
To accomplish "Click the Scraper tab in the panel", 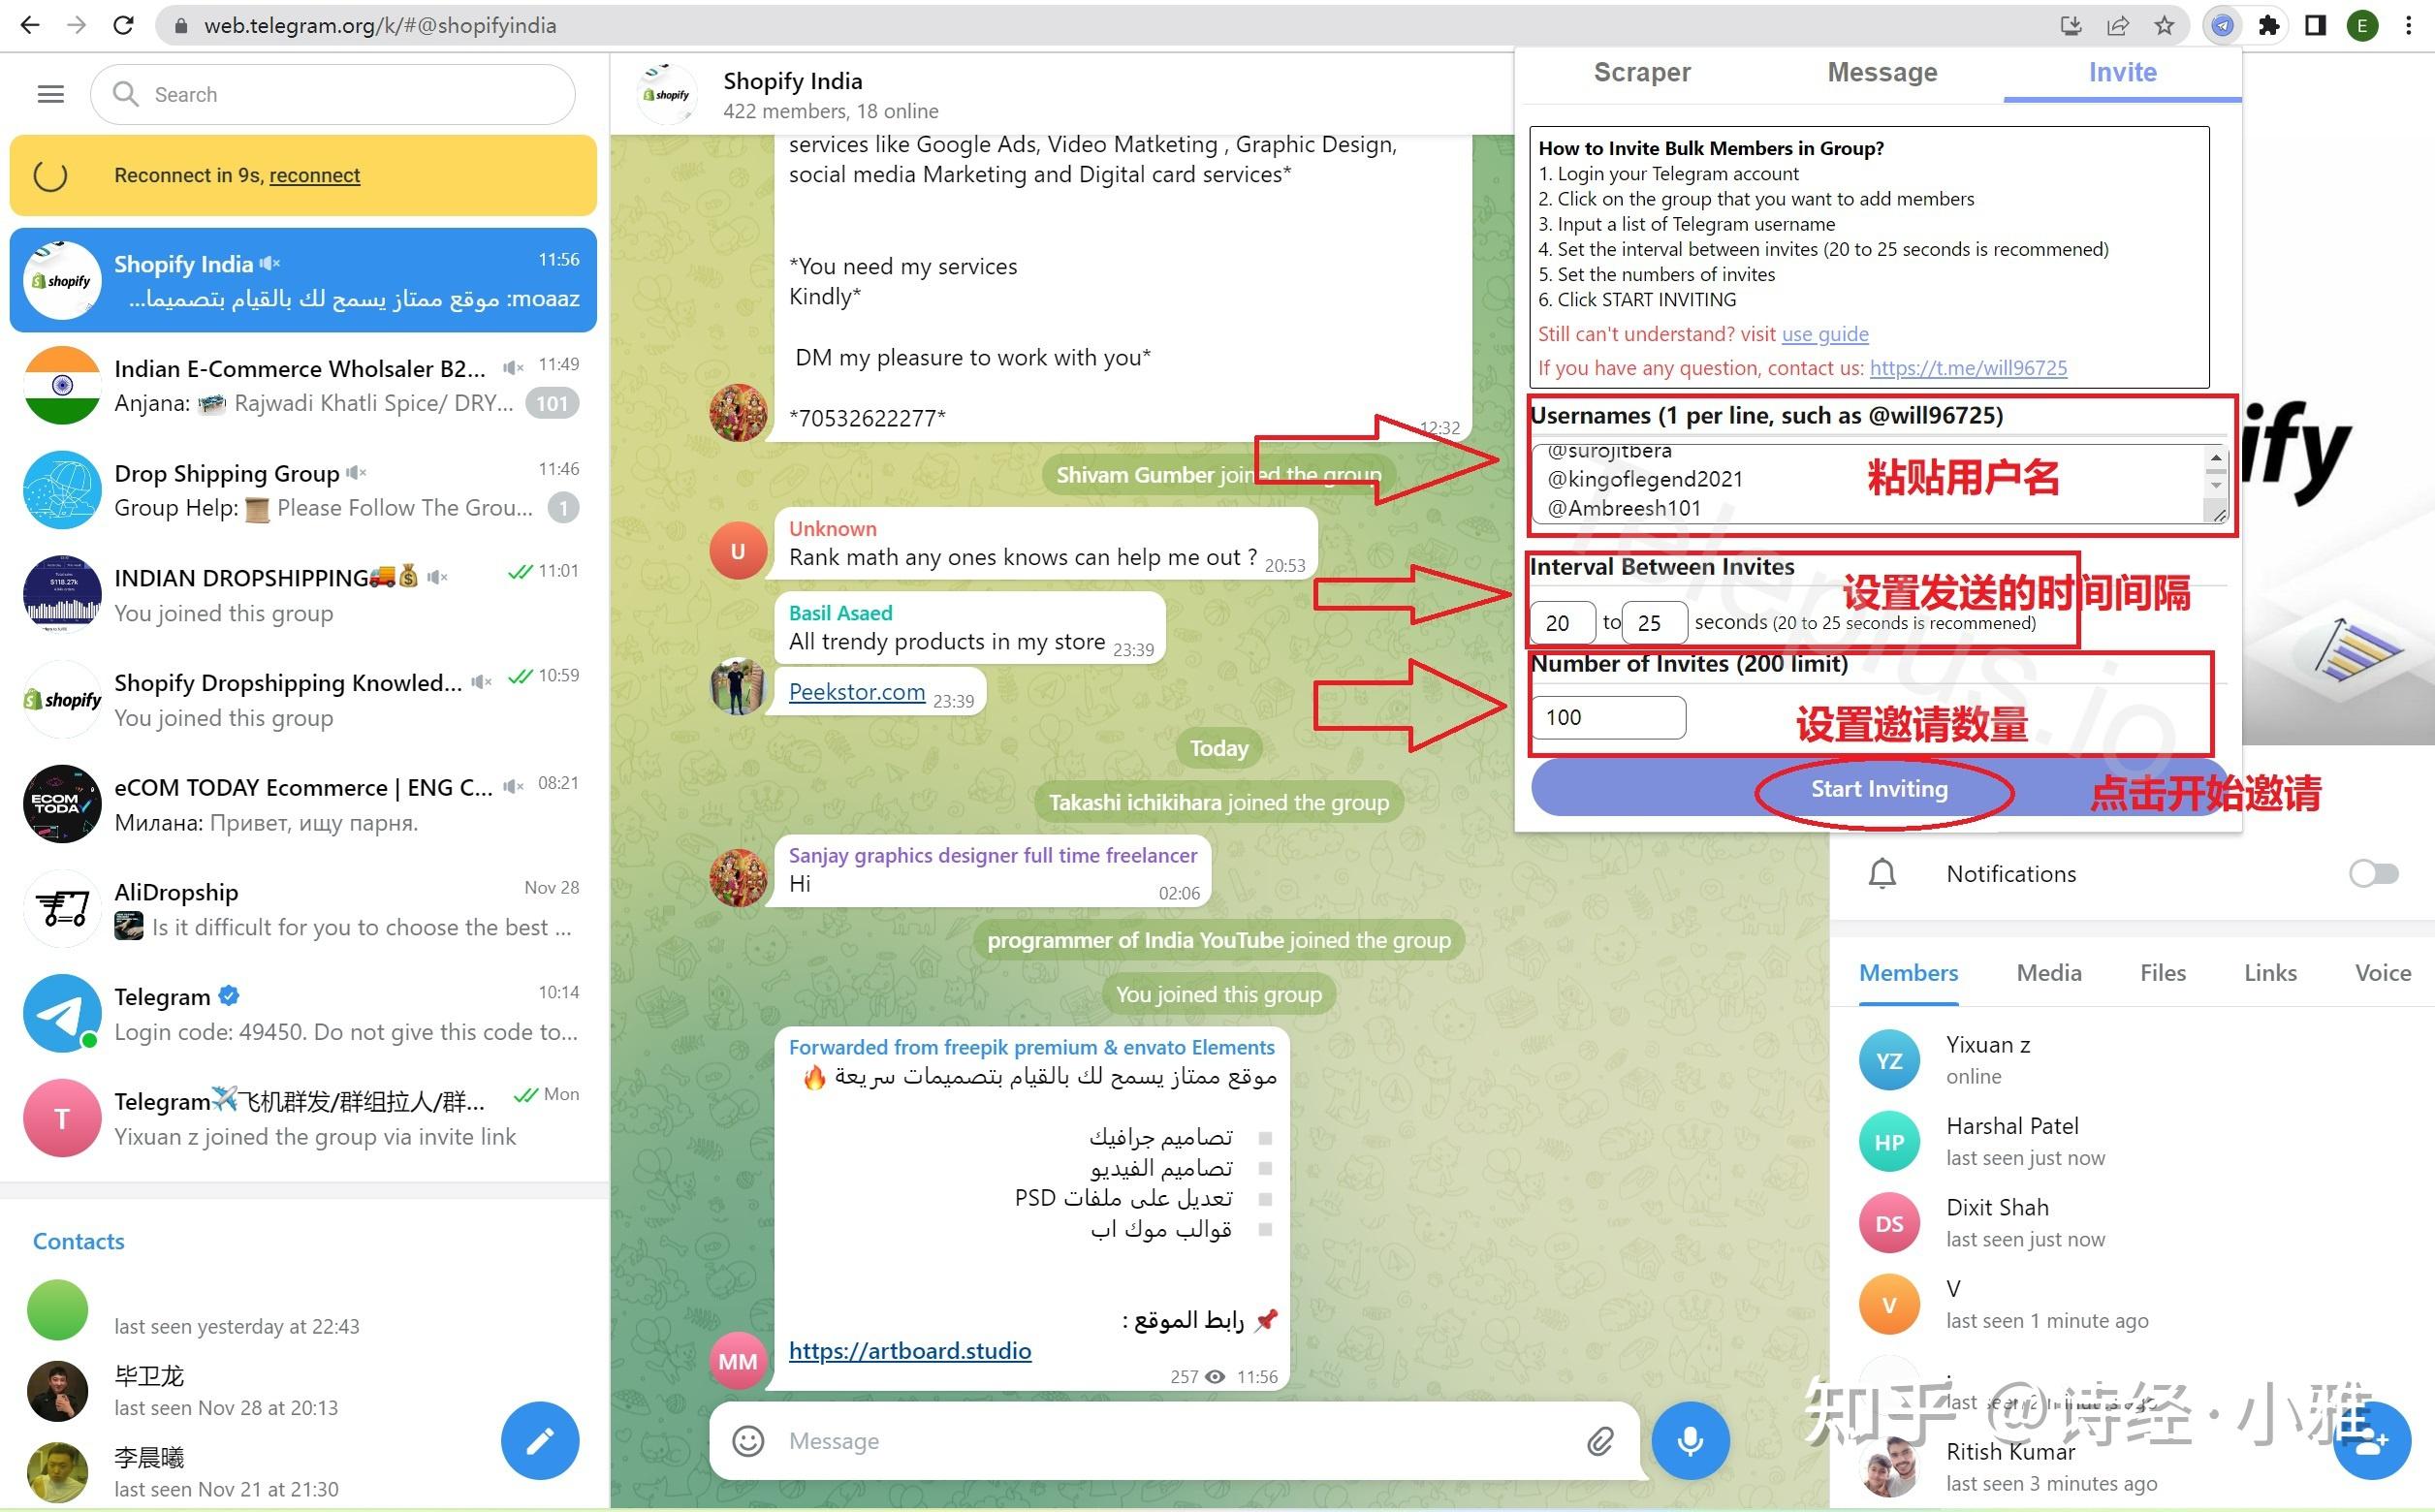I will (x=1642, y=72).
